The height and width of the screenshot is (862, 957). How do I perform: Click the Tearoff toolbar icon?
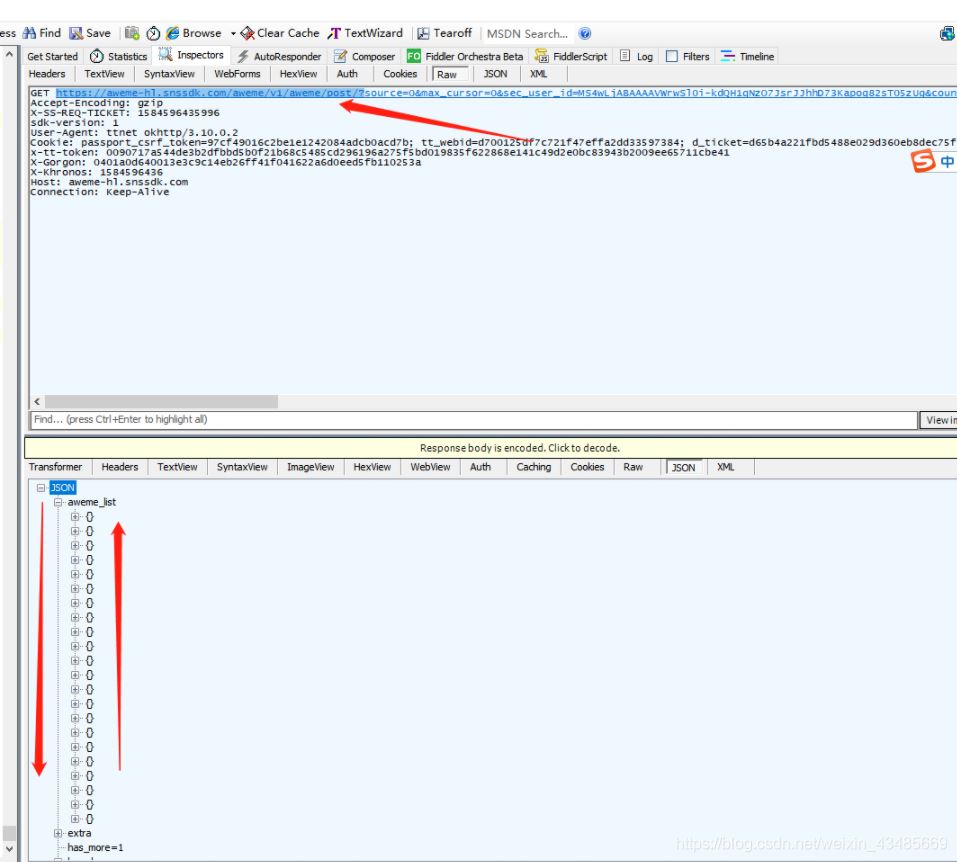[x=444, y=33]
